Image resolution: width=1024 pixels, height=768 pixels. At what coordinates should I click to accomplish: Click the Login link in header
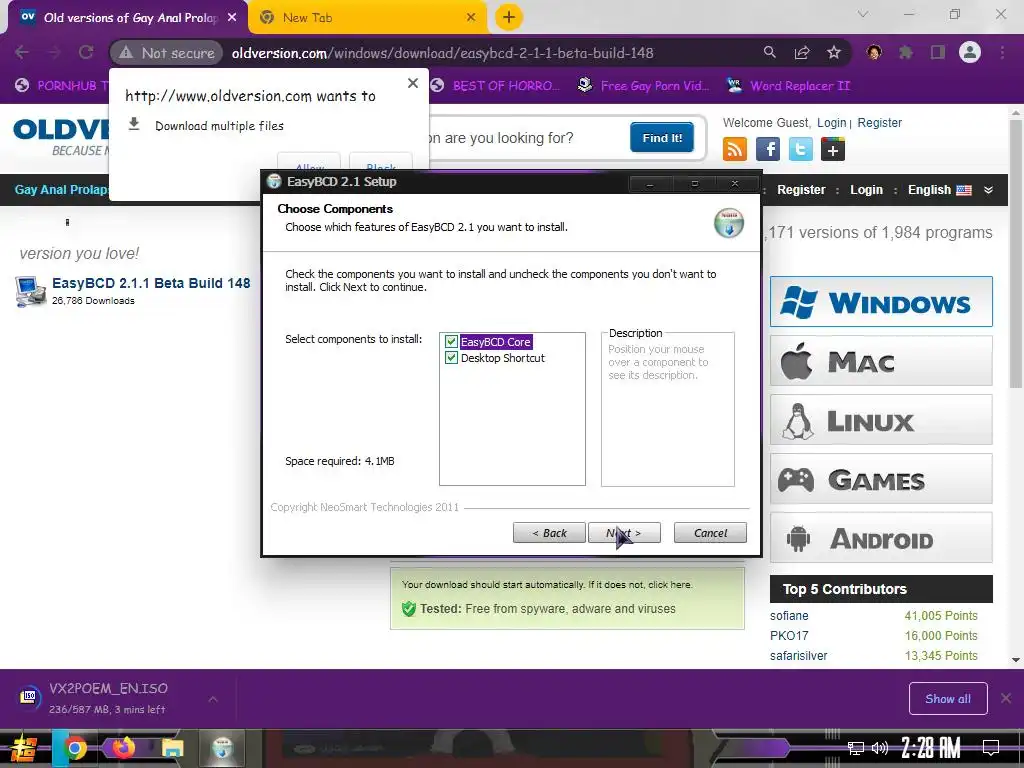[831, 123]
